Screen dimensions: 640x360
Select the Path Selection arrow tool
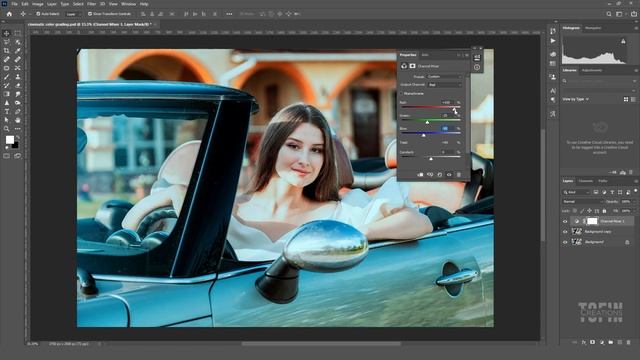pyautogui.click(x=7, y=120)
